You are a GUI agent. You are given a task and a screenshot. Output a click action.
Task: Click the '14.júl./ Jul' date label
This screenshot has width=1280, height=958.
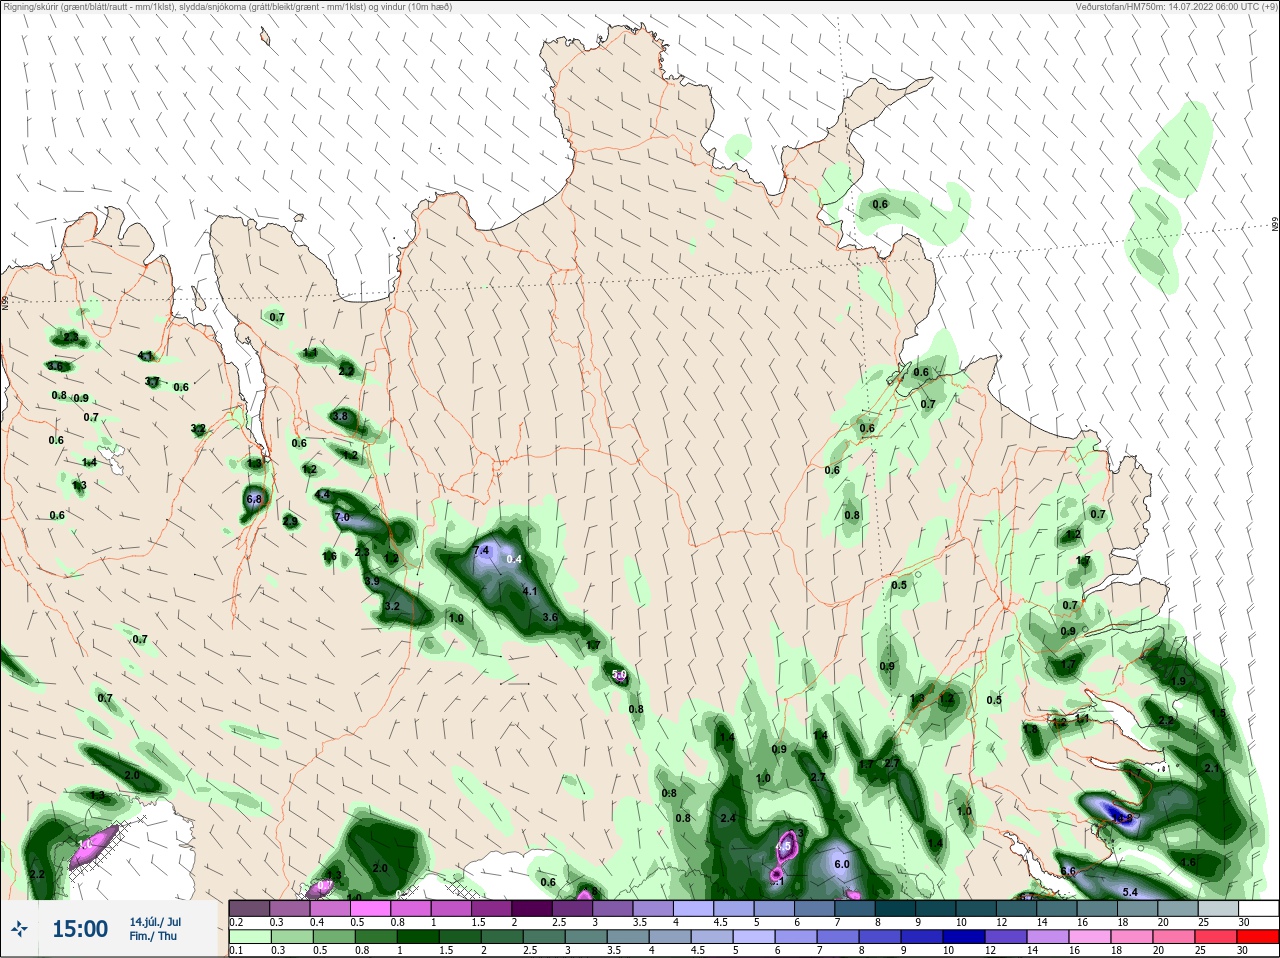(x=155, y=922)
